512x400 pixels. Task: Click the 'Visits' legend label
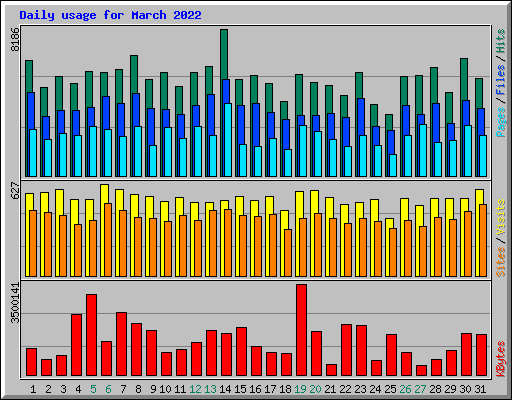point(501,217)
